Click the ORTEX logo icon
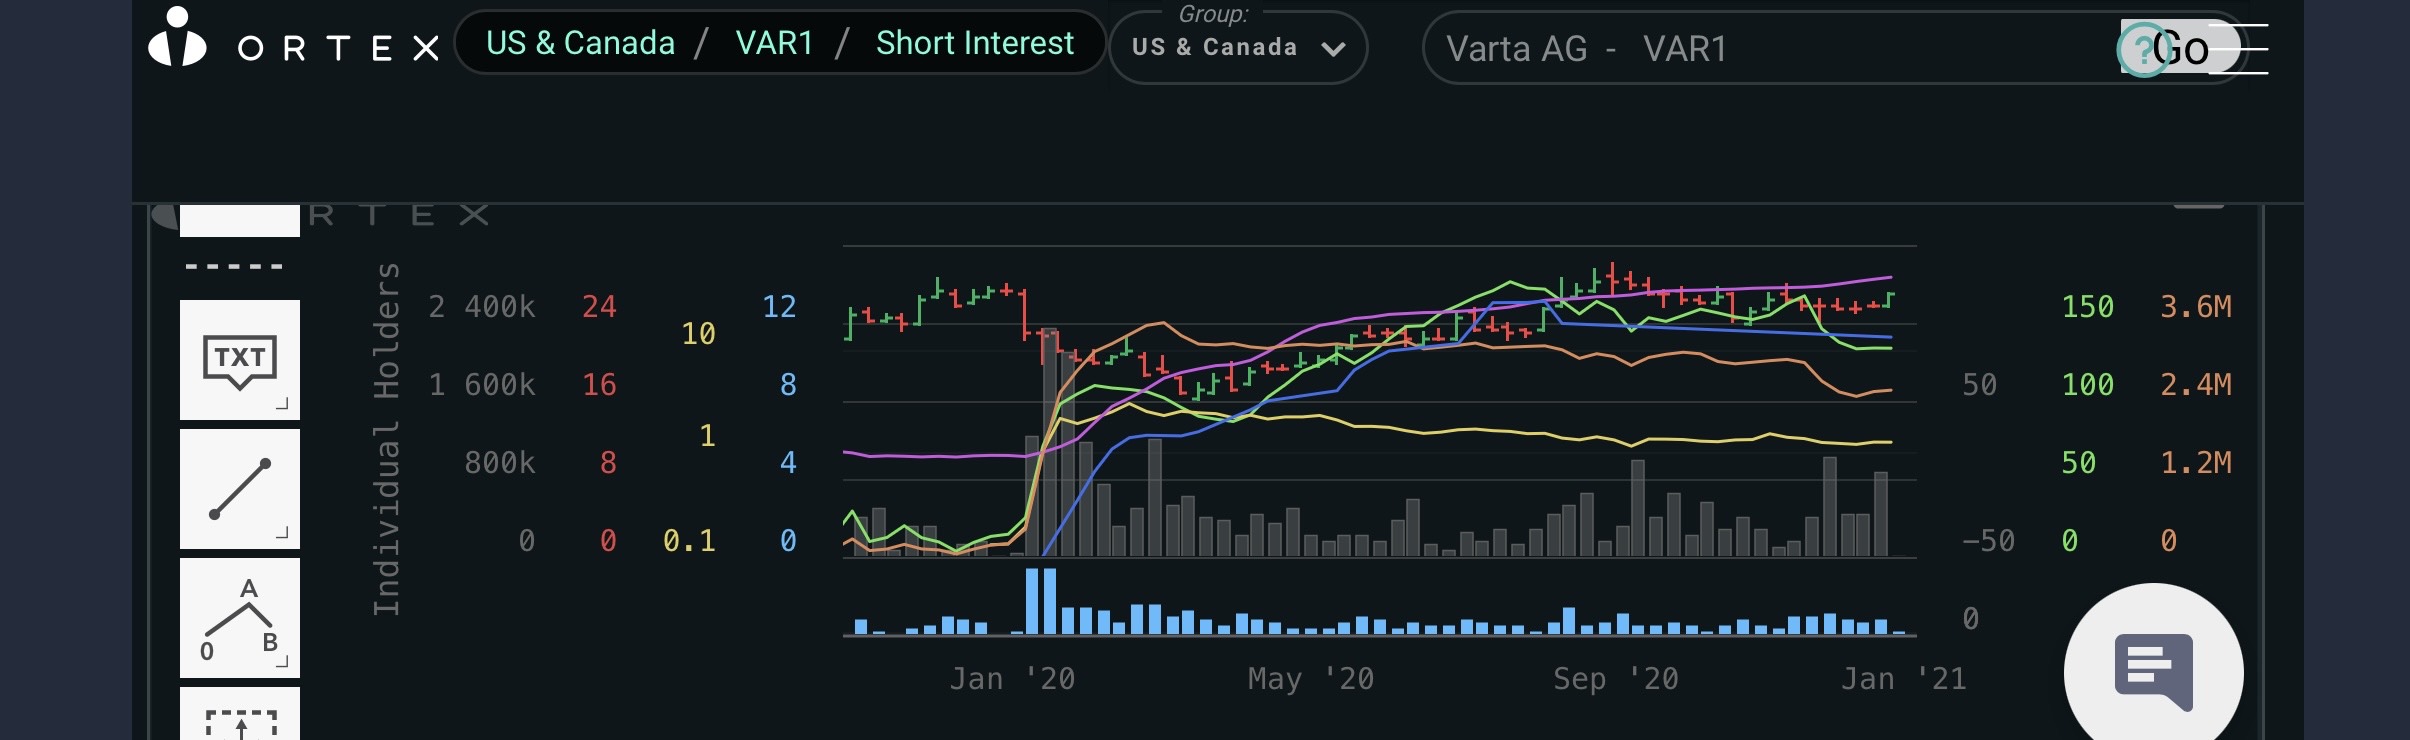The width and height of the screenshot is (2410, 740). [177, 38]
